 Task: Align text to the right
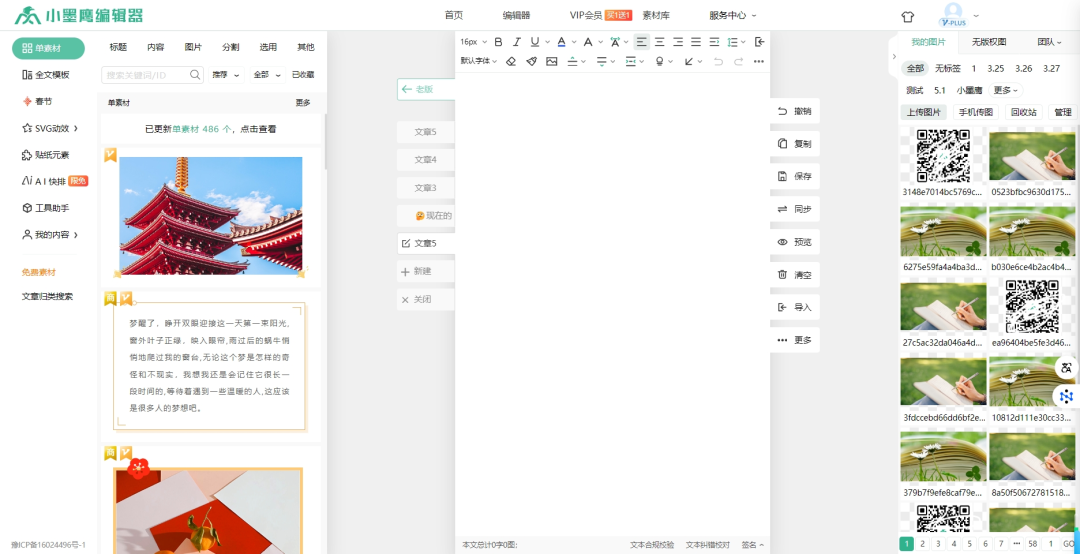678,42
